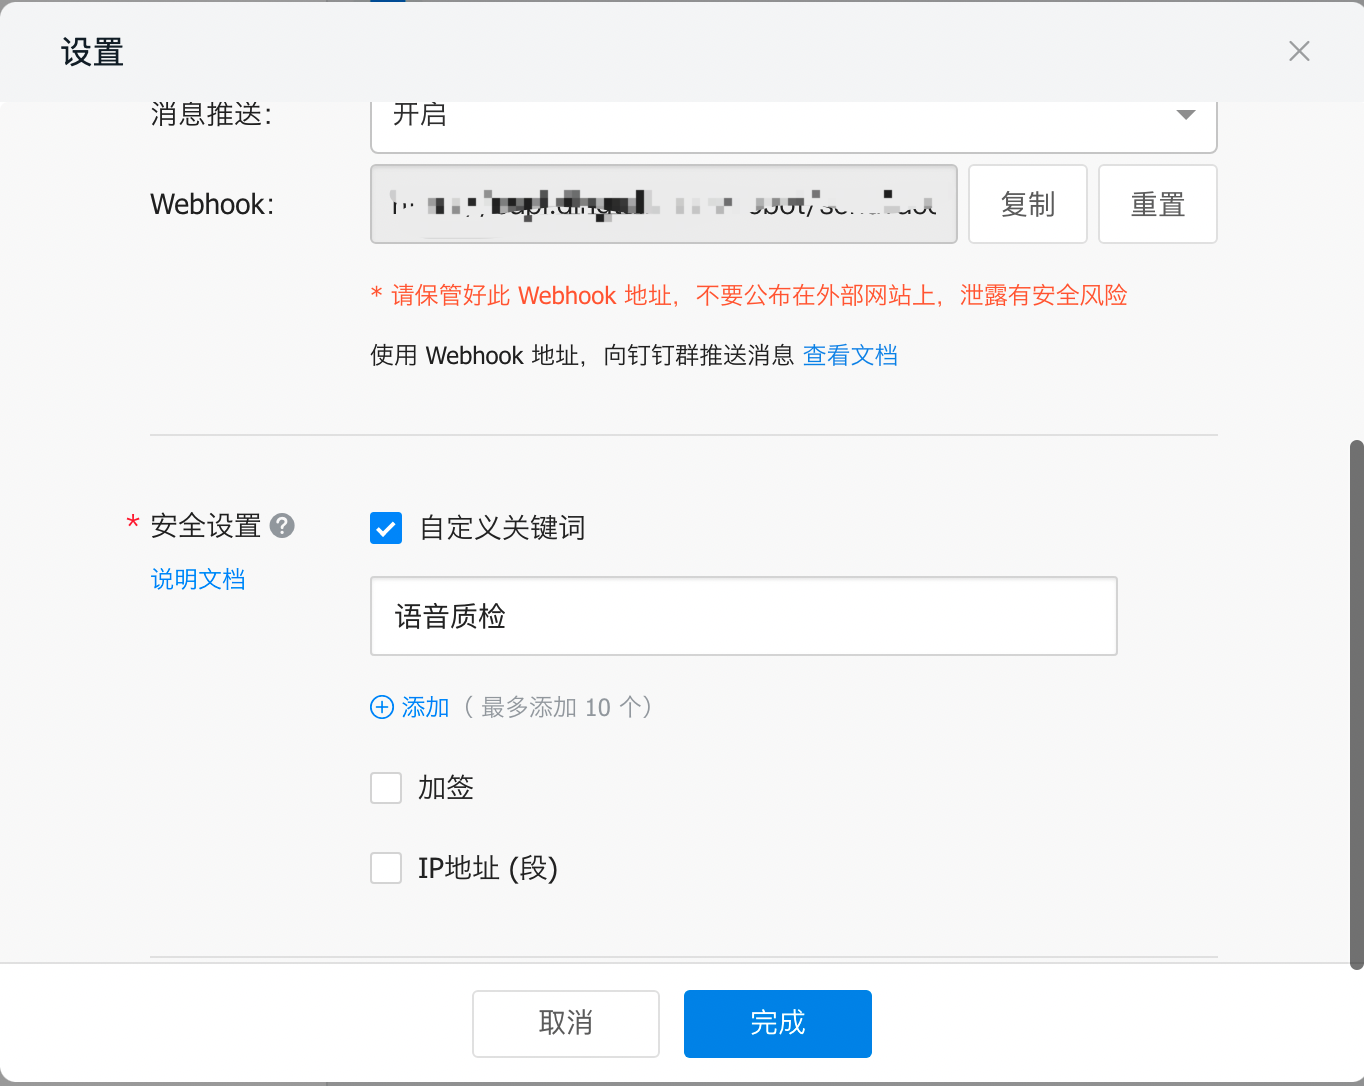Click the red Webhook warning text
The height and width of the screenshot is (1086, 1364).
tap(749, 295)
